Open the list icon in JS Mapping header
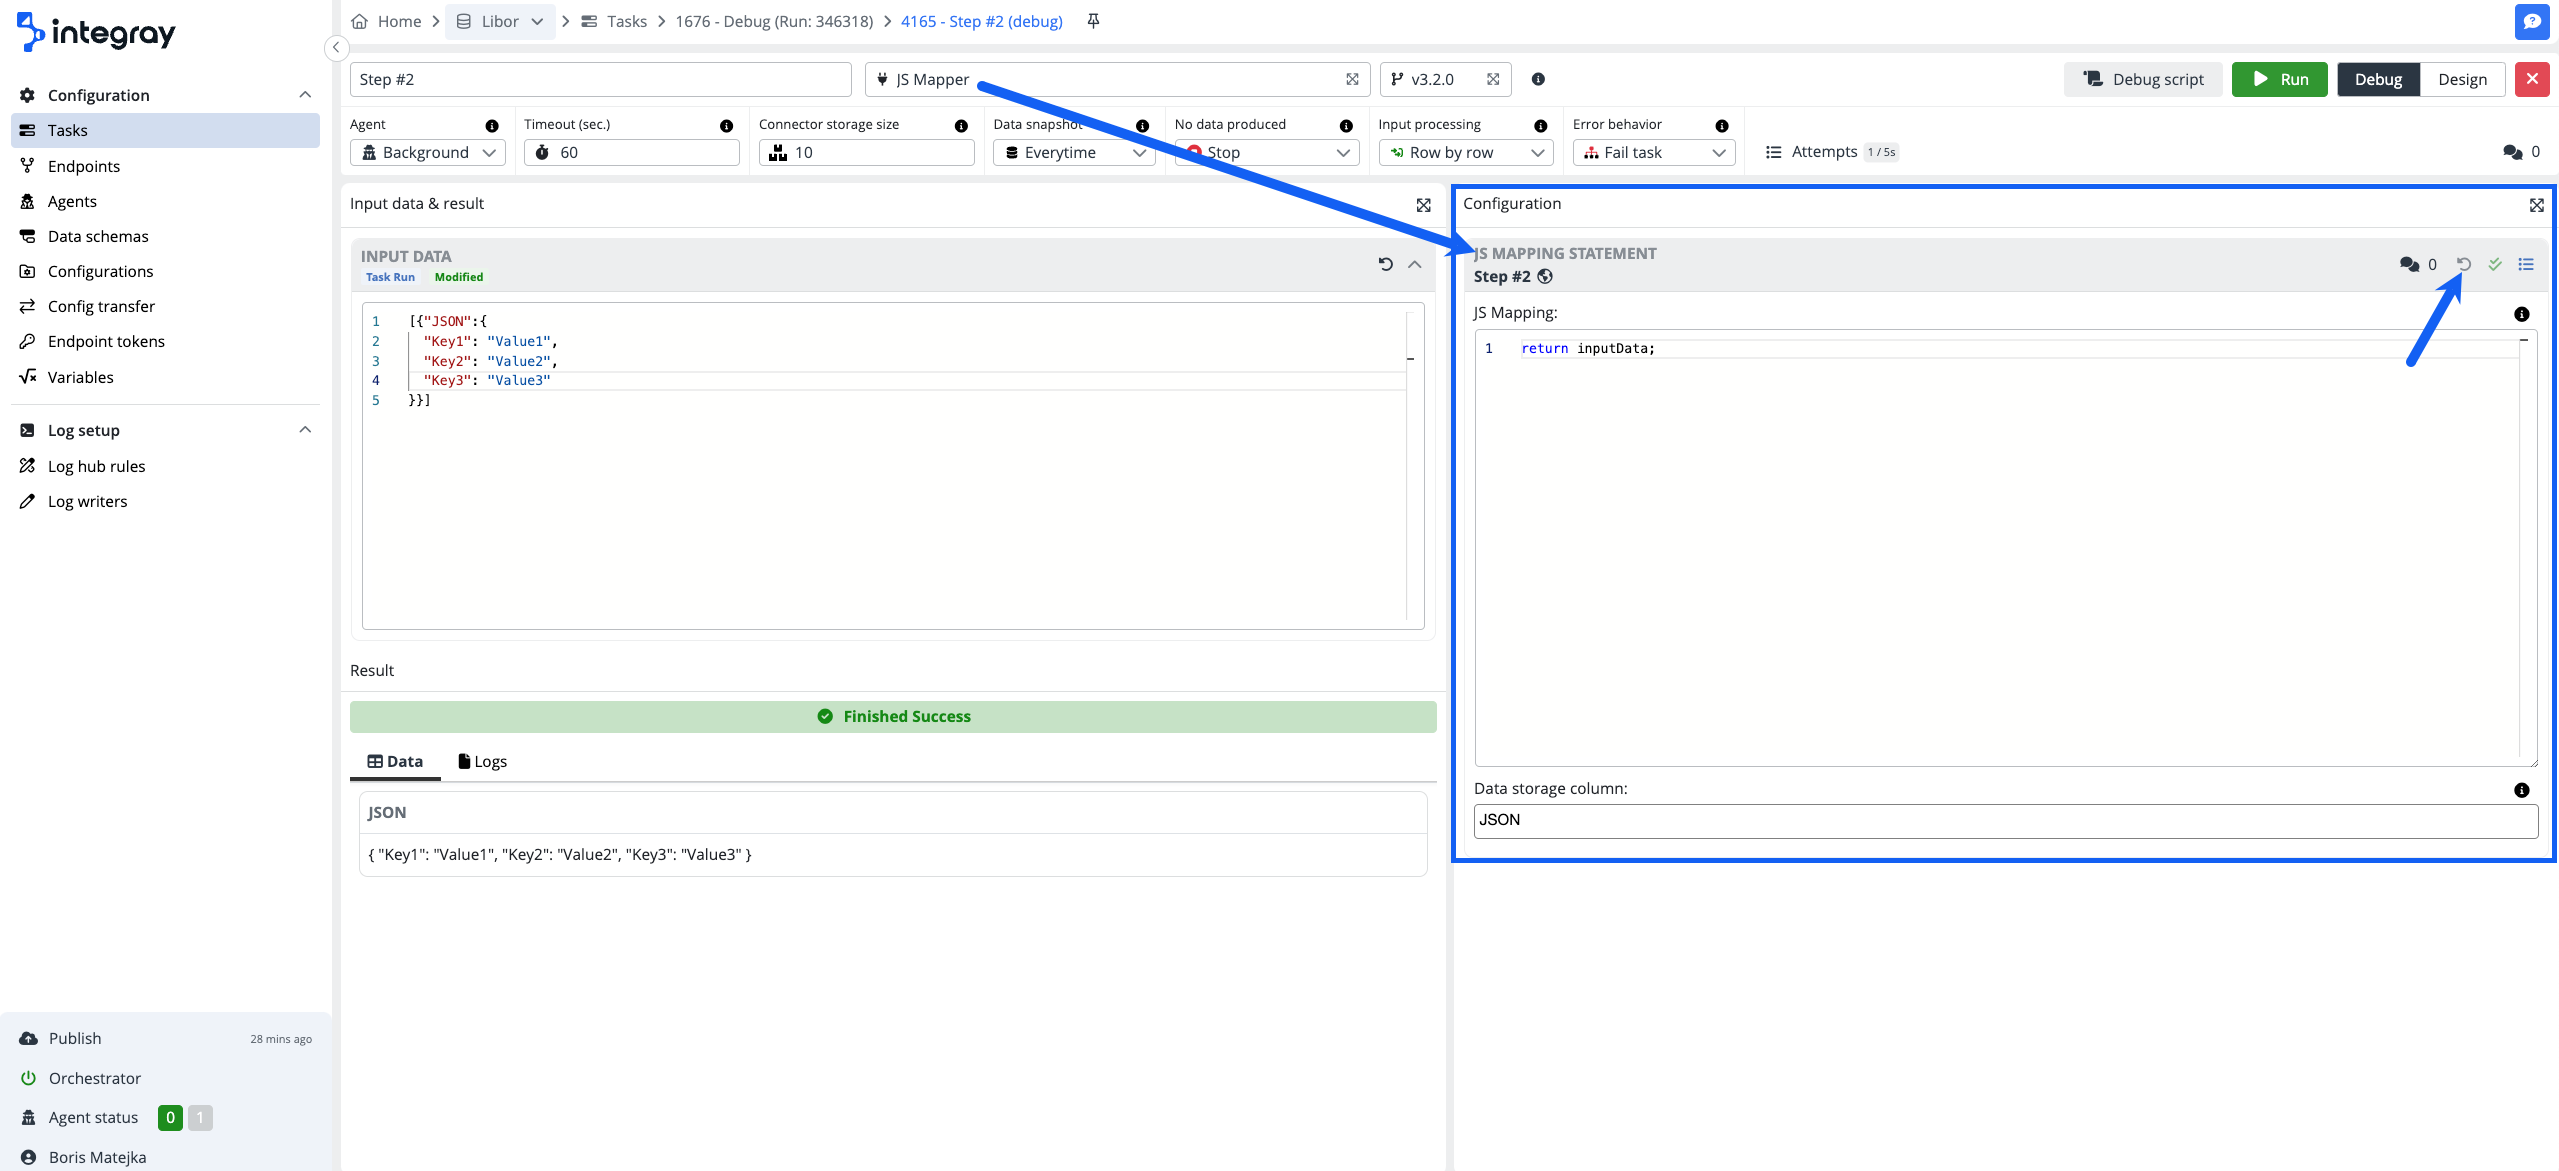2559x1171 pixels. click(x=2526, y=264)
